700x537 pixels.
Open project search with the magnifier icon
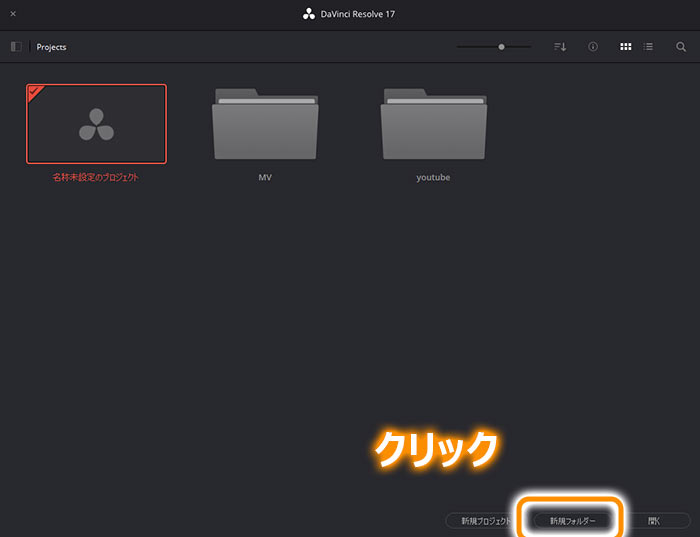(x=680, y=46)
